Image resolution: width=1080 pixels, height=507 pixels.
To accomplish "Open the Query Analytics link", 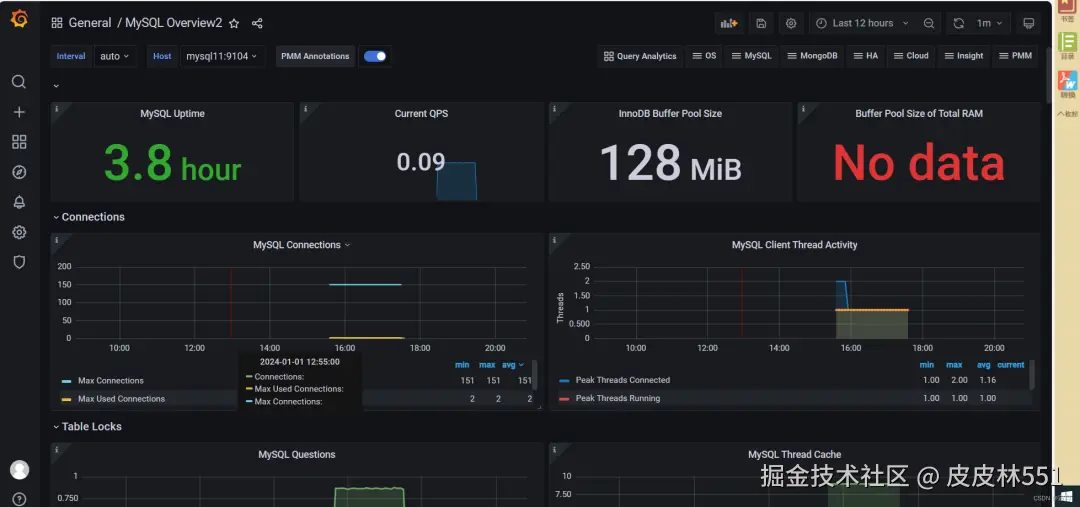I will point(641,56).
